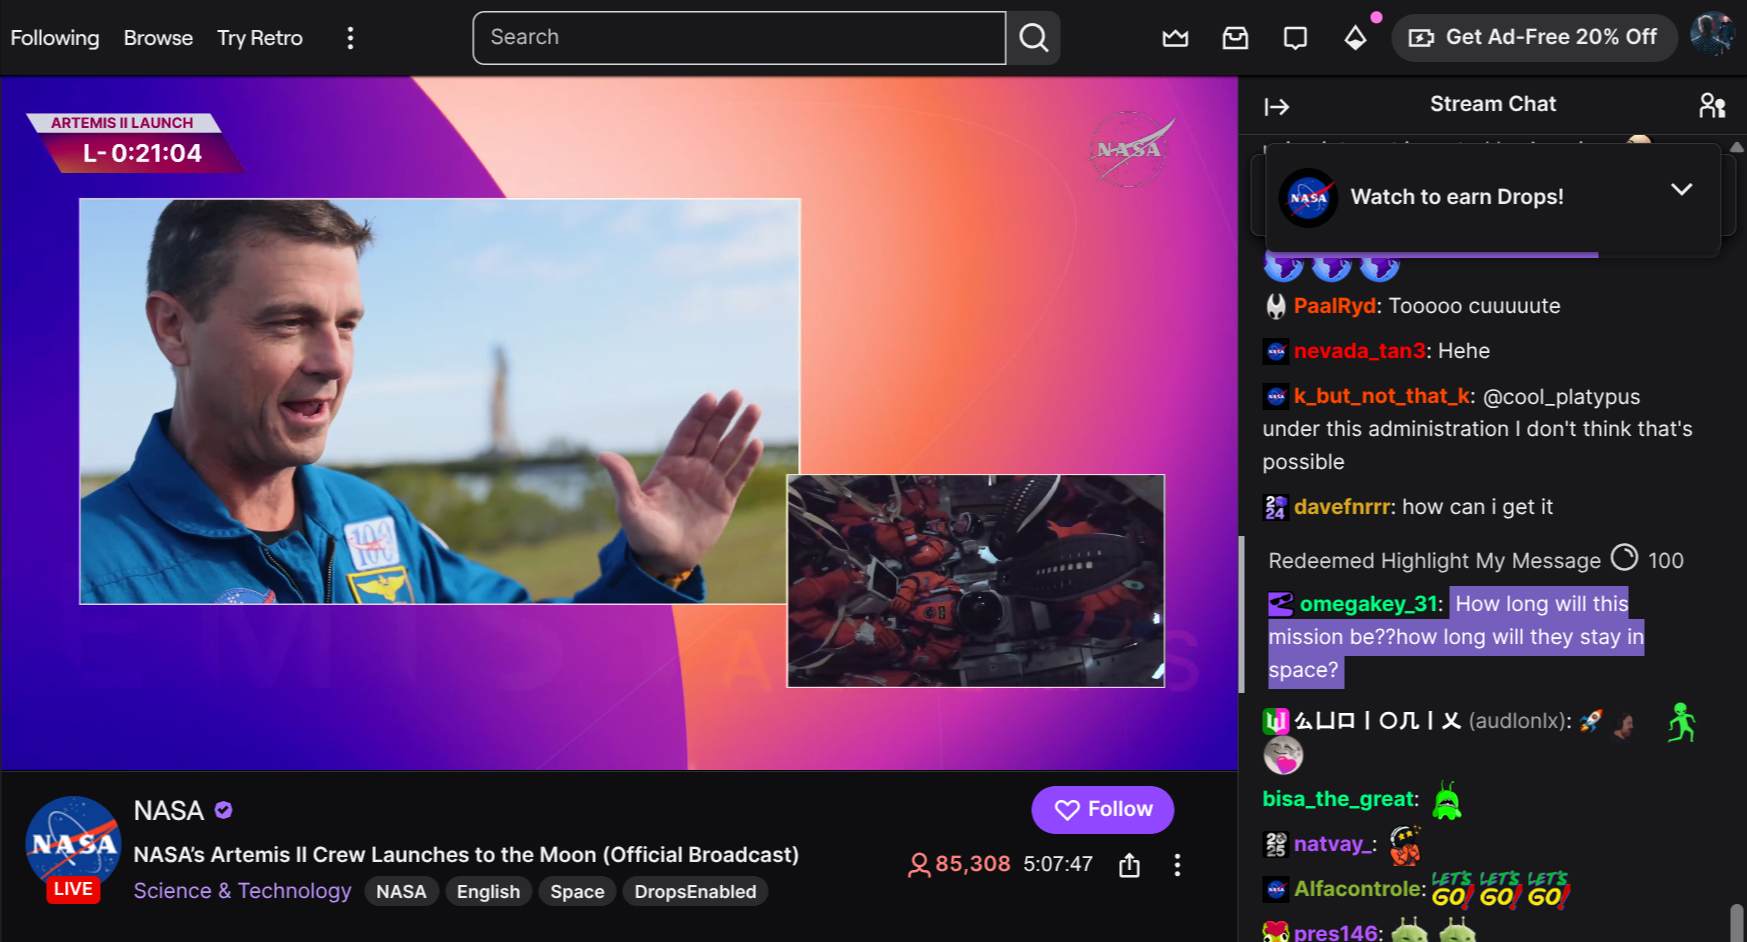The height and width of the screenshot is (942, 1747).
Task: Open the stream options three-dot menu
Action: coord(1177,865)
